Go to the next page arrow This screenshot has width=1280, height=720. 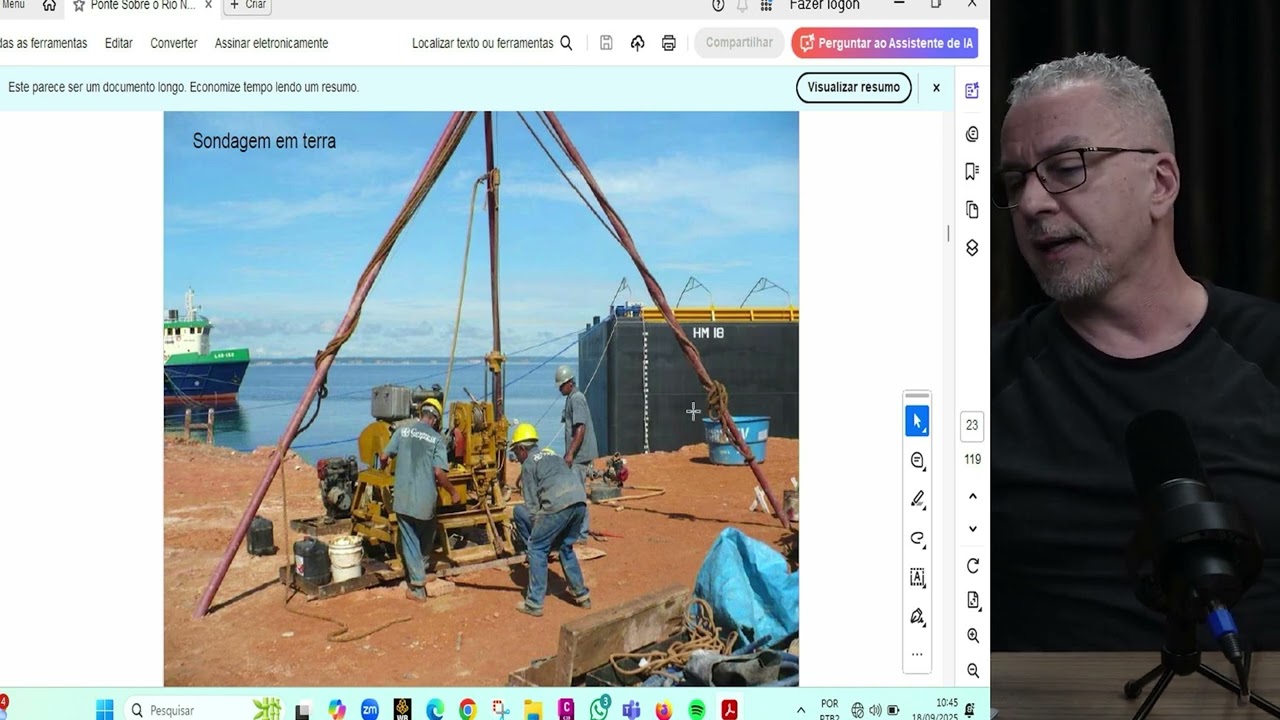click(x=973, y=529)
